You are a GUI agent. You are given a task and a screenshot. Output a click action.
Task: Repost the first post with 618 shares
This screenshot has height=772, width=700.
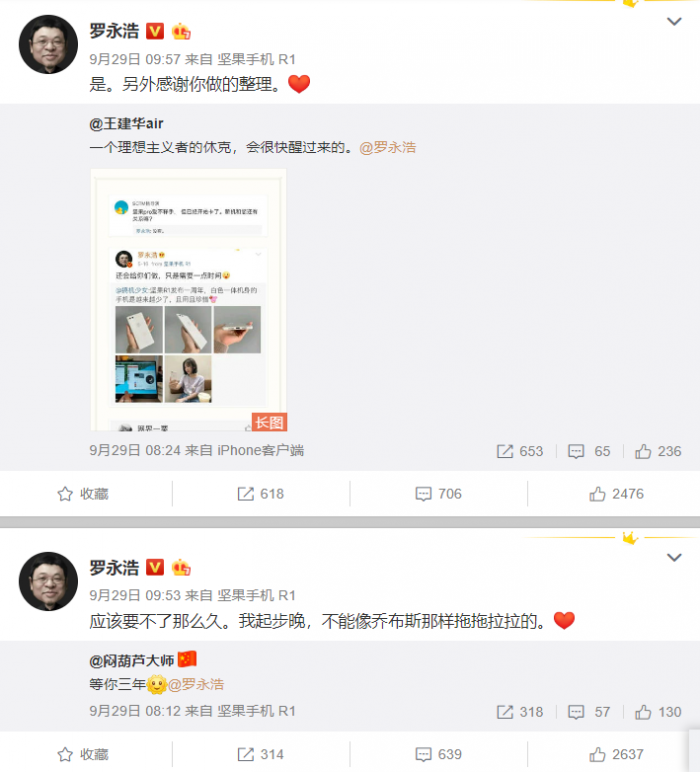pos(260,494)
